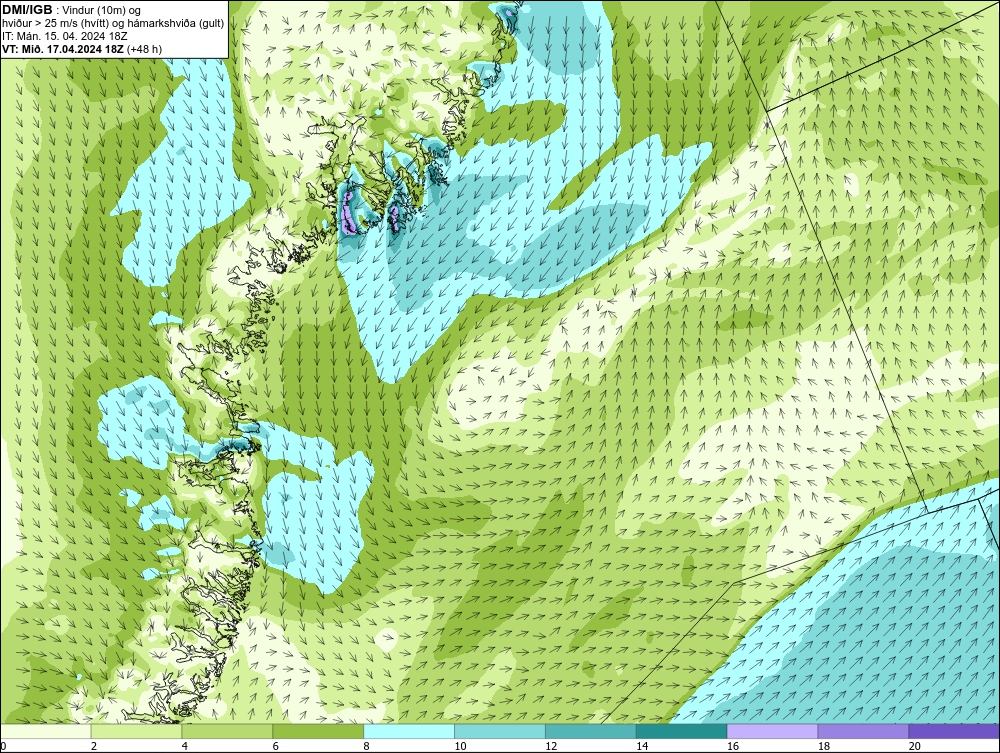Click the legend value label 20
This screenshot has width=1000, height=753.
point(915,746)
